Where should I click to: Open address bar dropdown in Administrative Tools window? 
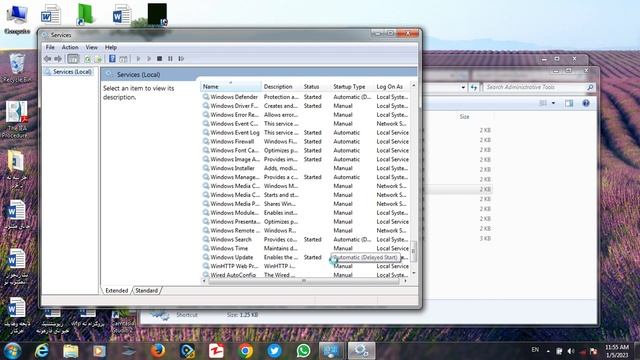point(463,87)
